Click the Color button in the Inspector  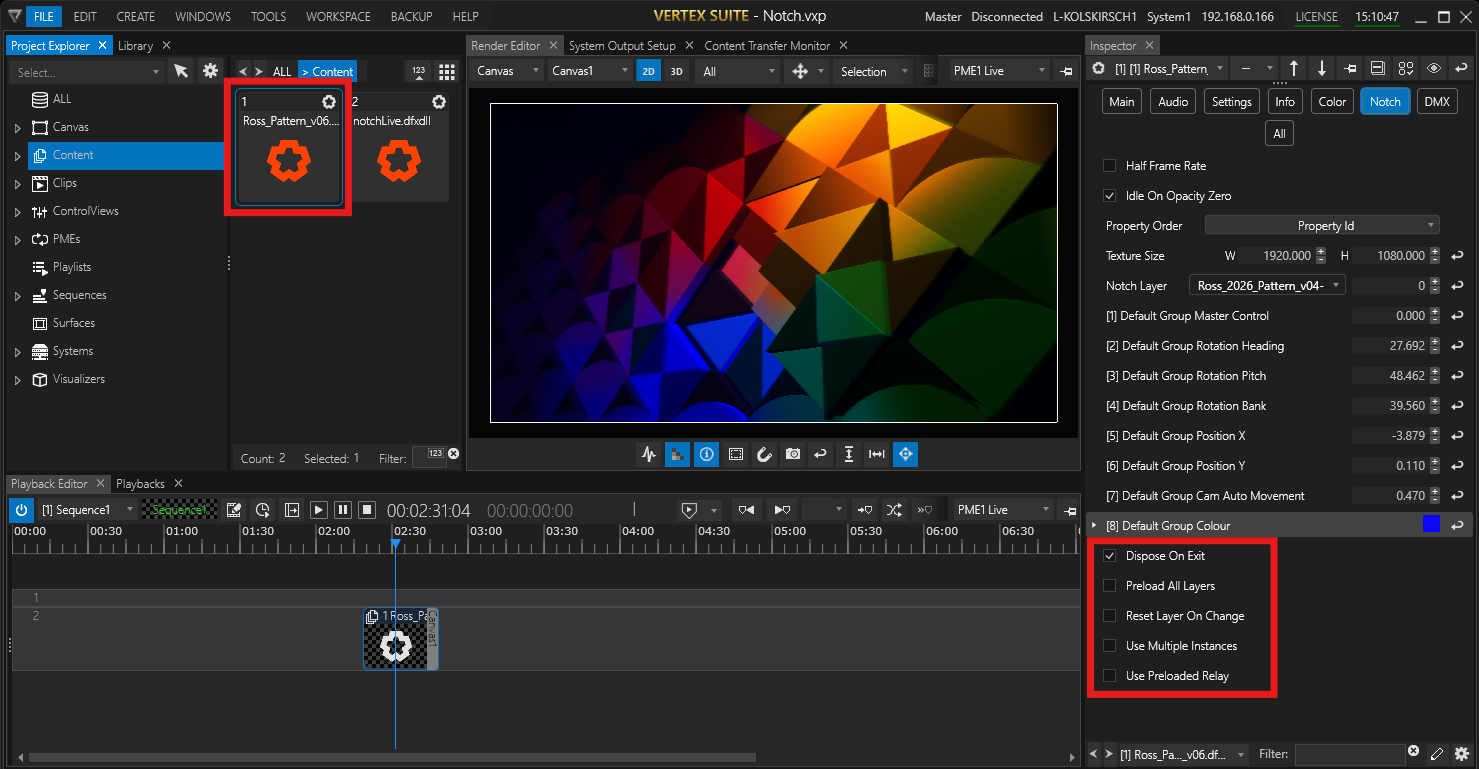[x=1332, y=101]
